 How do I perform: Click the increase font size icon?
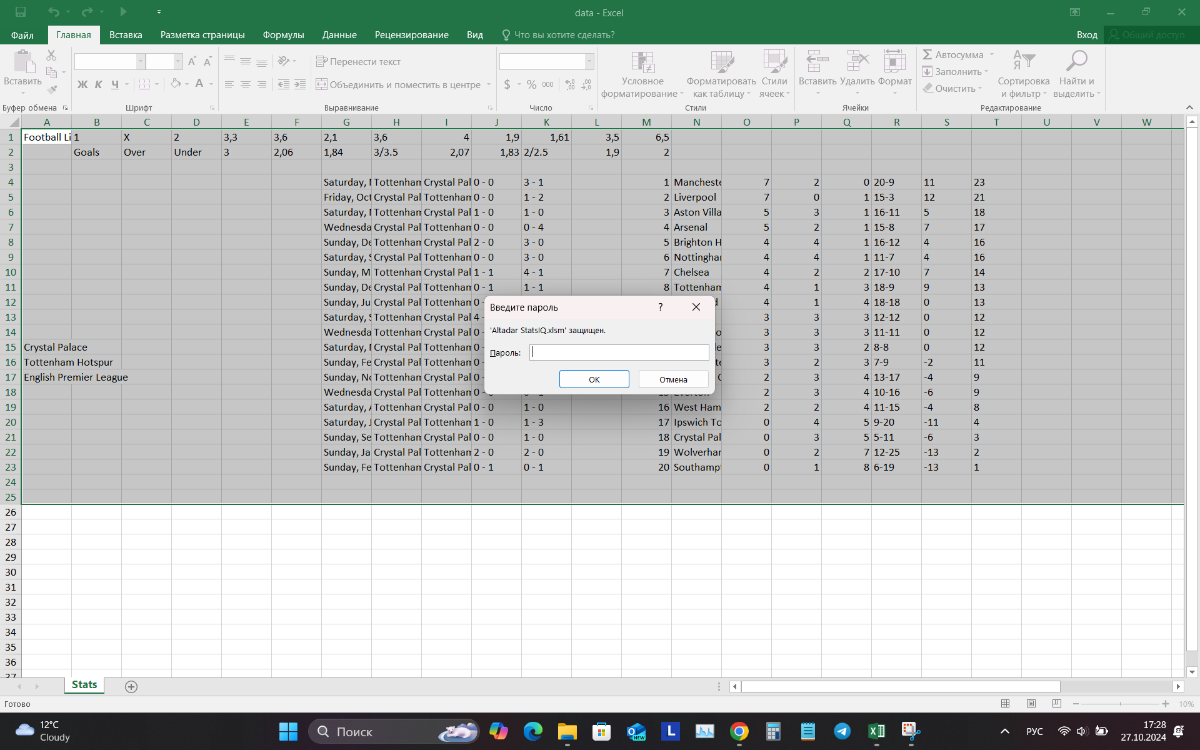(192, 61)
